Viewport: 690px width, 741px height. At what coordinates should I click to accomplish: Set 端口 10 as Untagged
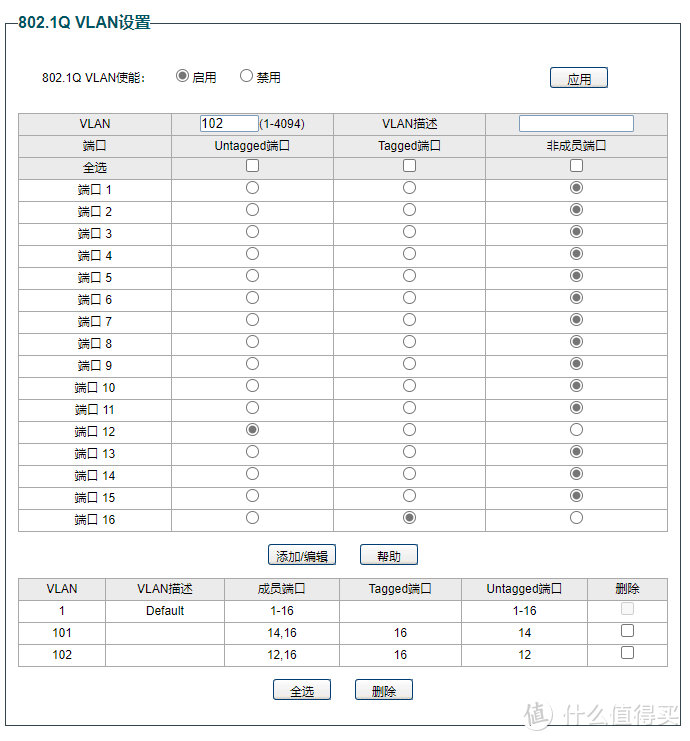tap(252, 386)
